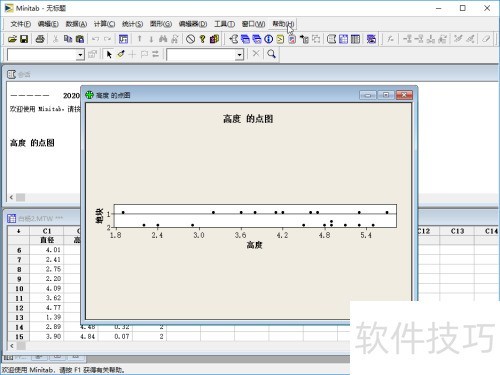The width and height of the screenshot is (500, 375).
Task: Click the chart title 高度 的点图
Action: tap(248, 119)
